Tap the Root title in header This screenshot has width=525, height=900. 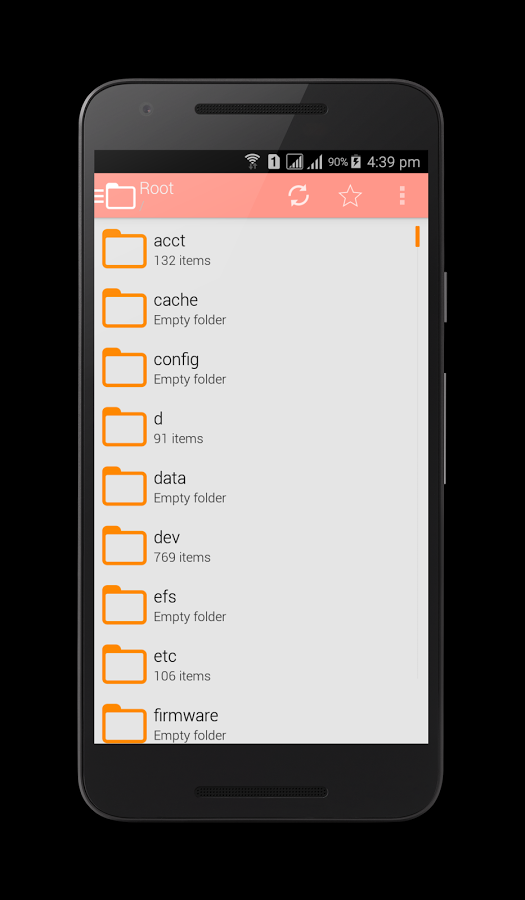[x=157, y=188]
